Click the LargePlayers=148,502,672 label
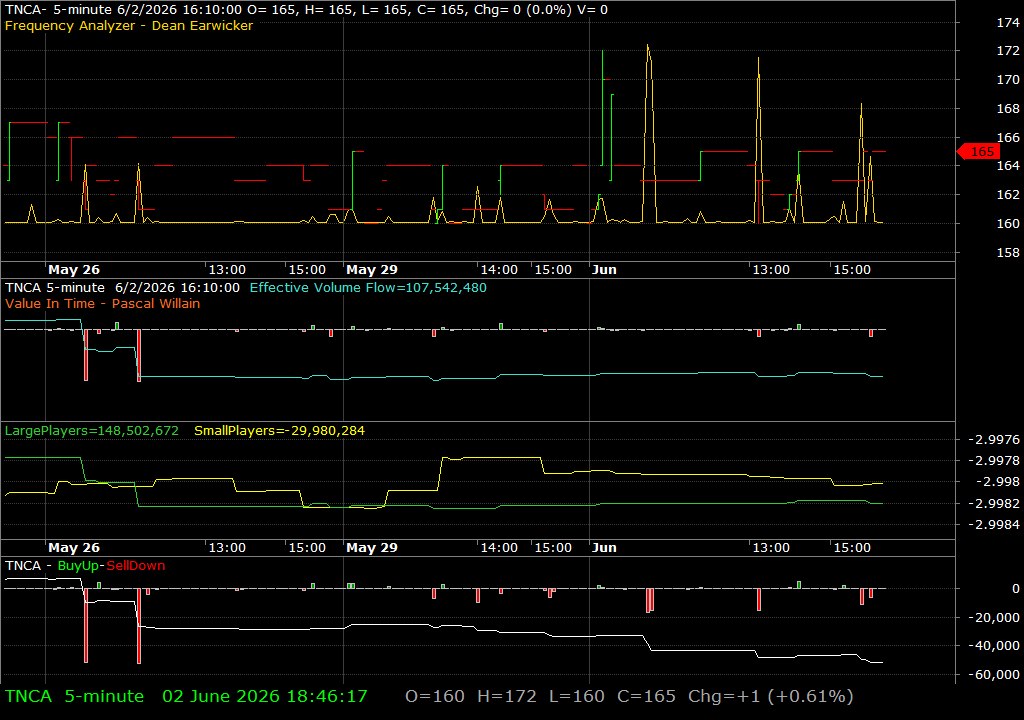The image size is (1024, 720). pyautogui.click(x=91, y=431)
